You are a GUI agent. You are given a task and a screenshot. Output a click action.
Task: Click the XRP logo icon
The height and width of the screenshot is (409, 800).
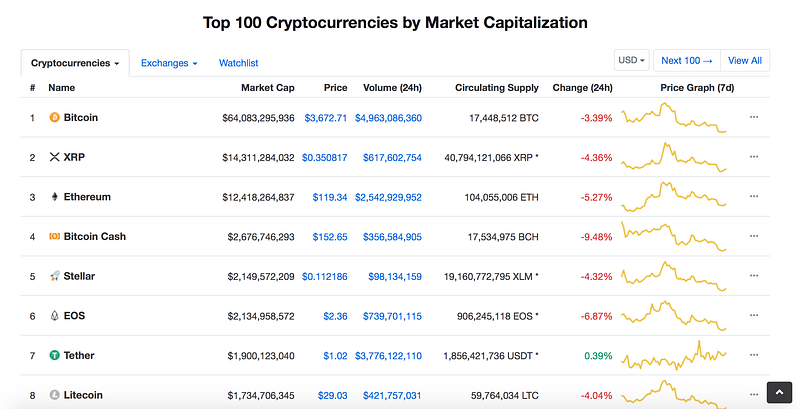(x=54, y=158)
